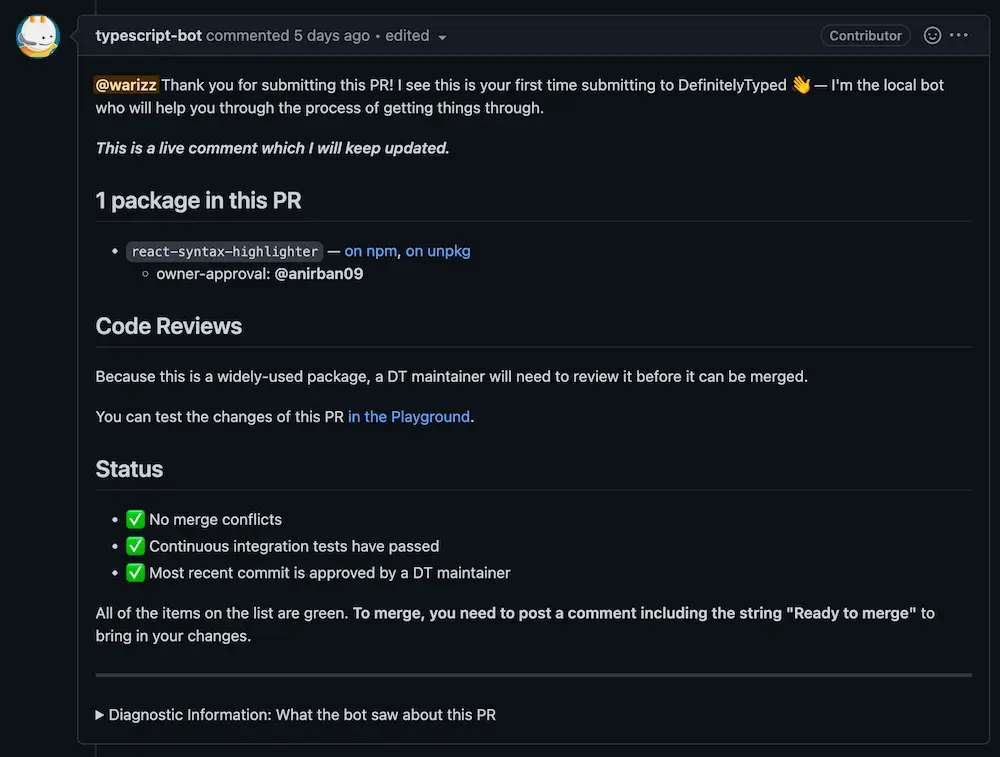Select the green check beside 'No merge conflicts'
The width and height of the screenshot is (1000, 757).
click(135, 519)
